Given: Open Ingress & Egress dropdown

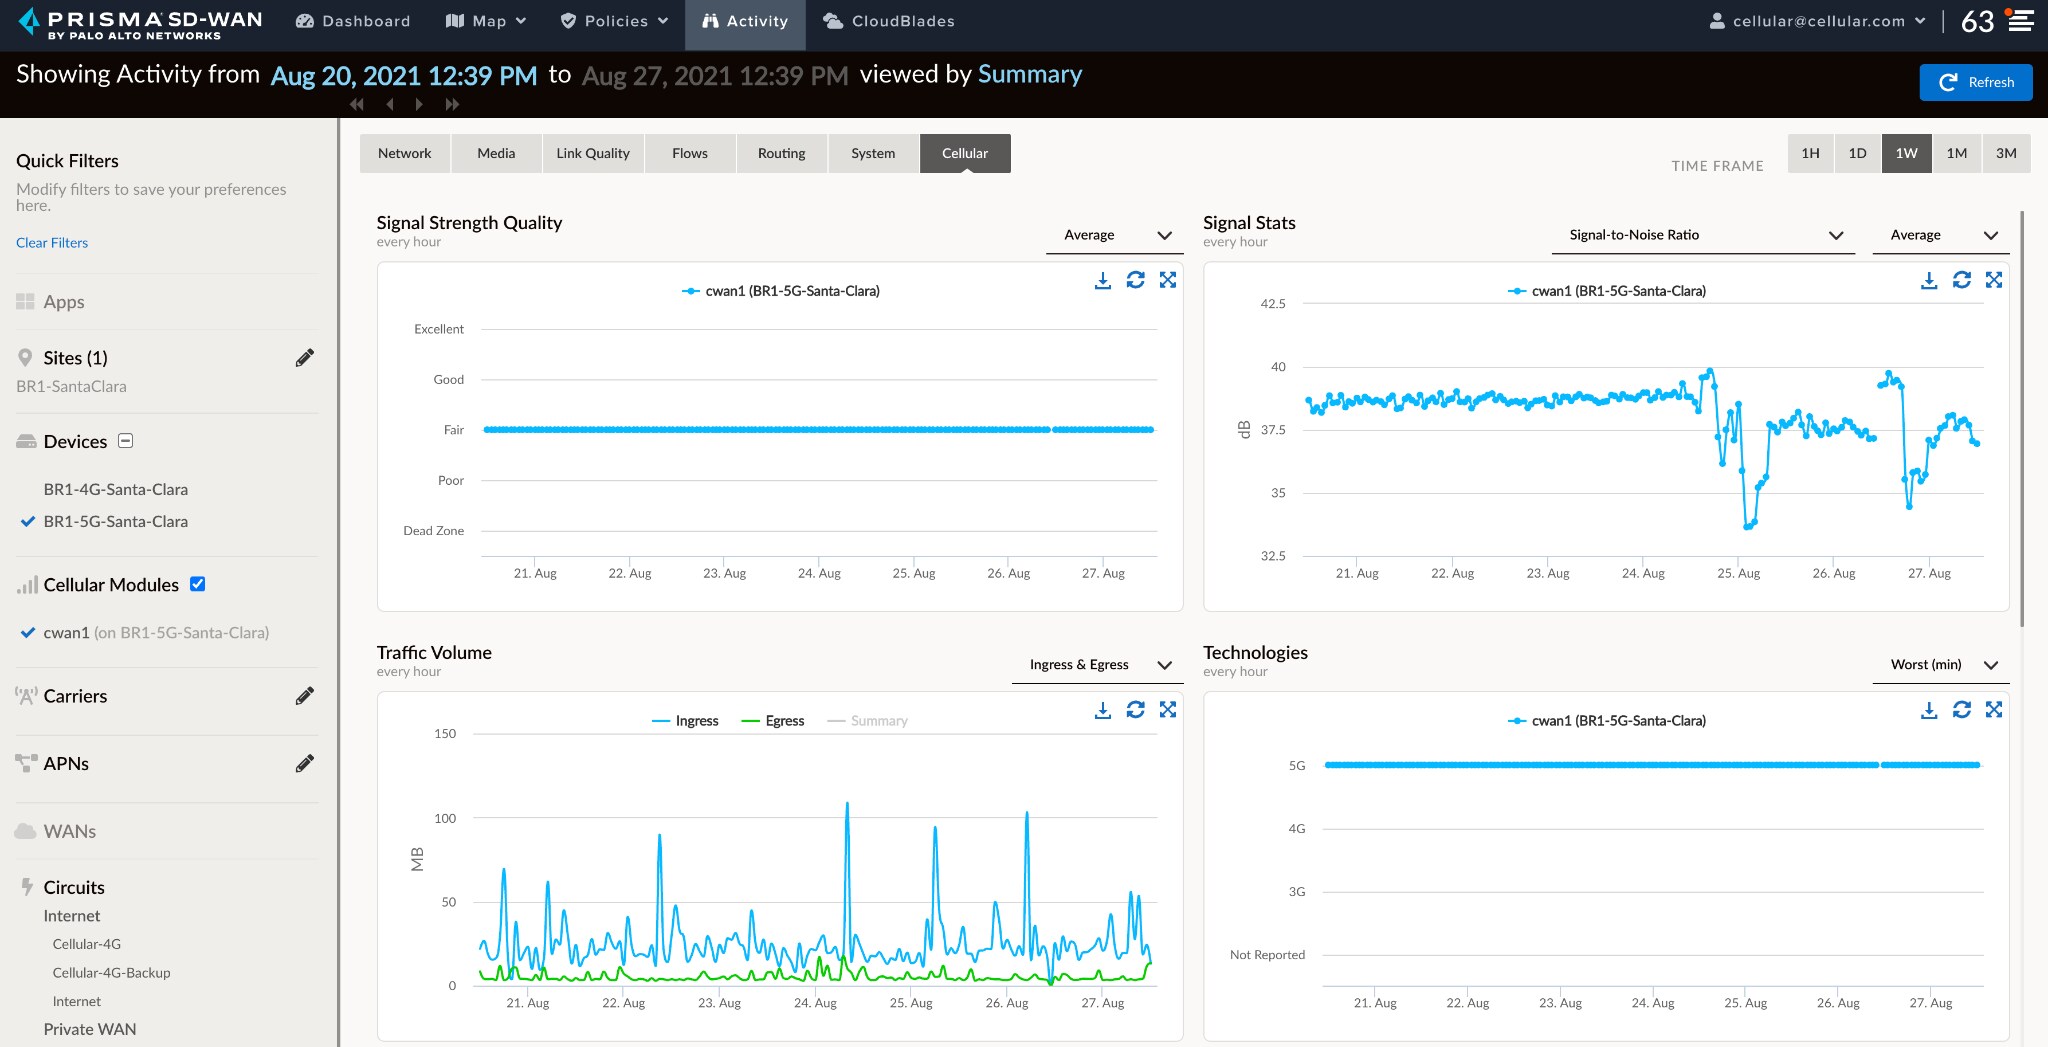Looking at the screenshot, I should [x=1098, y=665].
